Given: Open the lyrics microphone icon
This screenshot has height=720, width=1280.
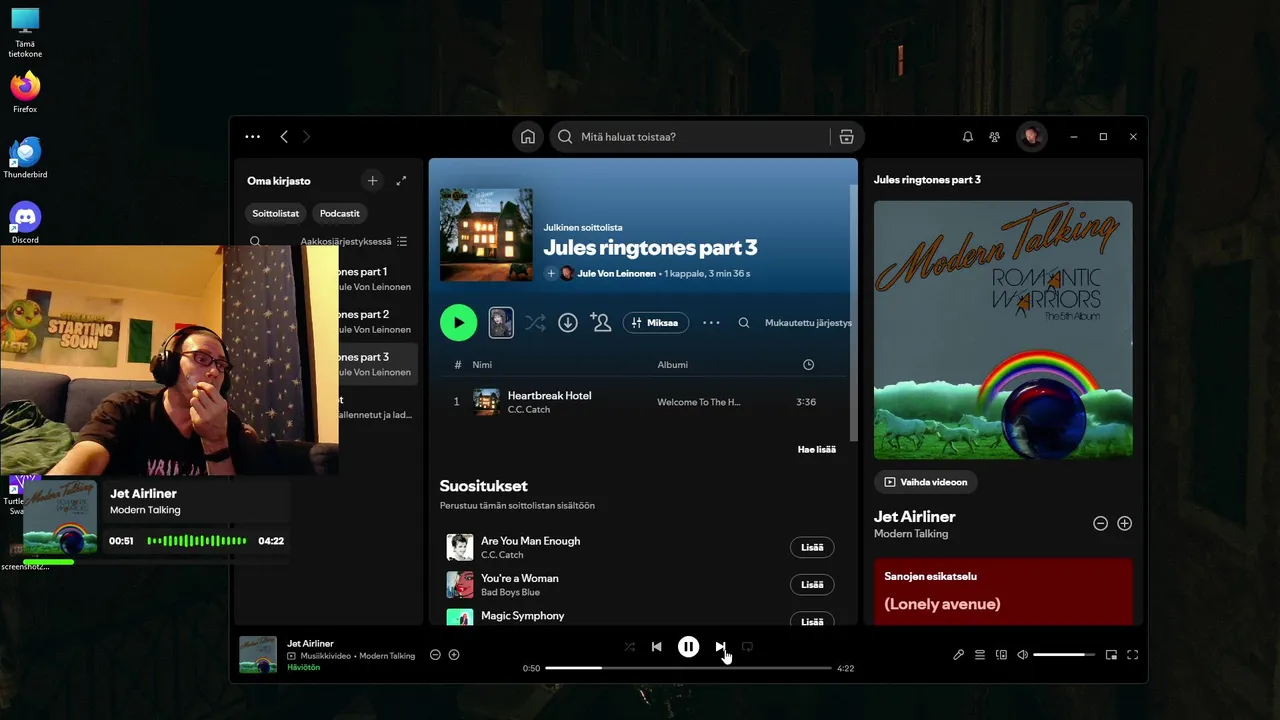Looking at the screenshot, I should pos(958,655).
